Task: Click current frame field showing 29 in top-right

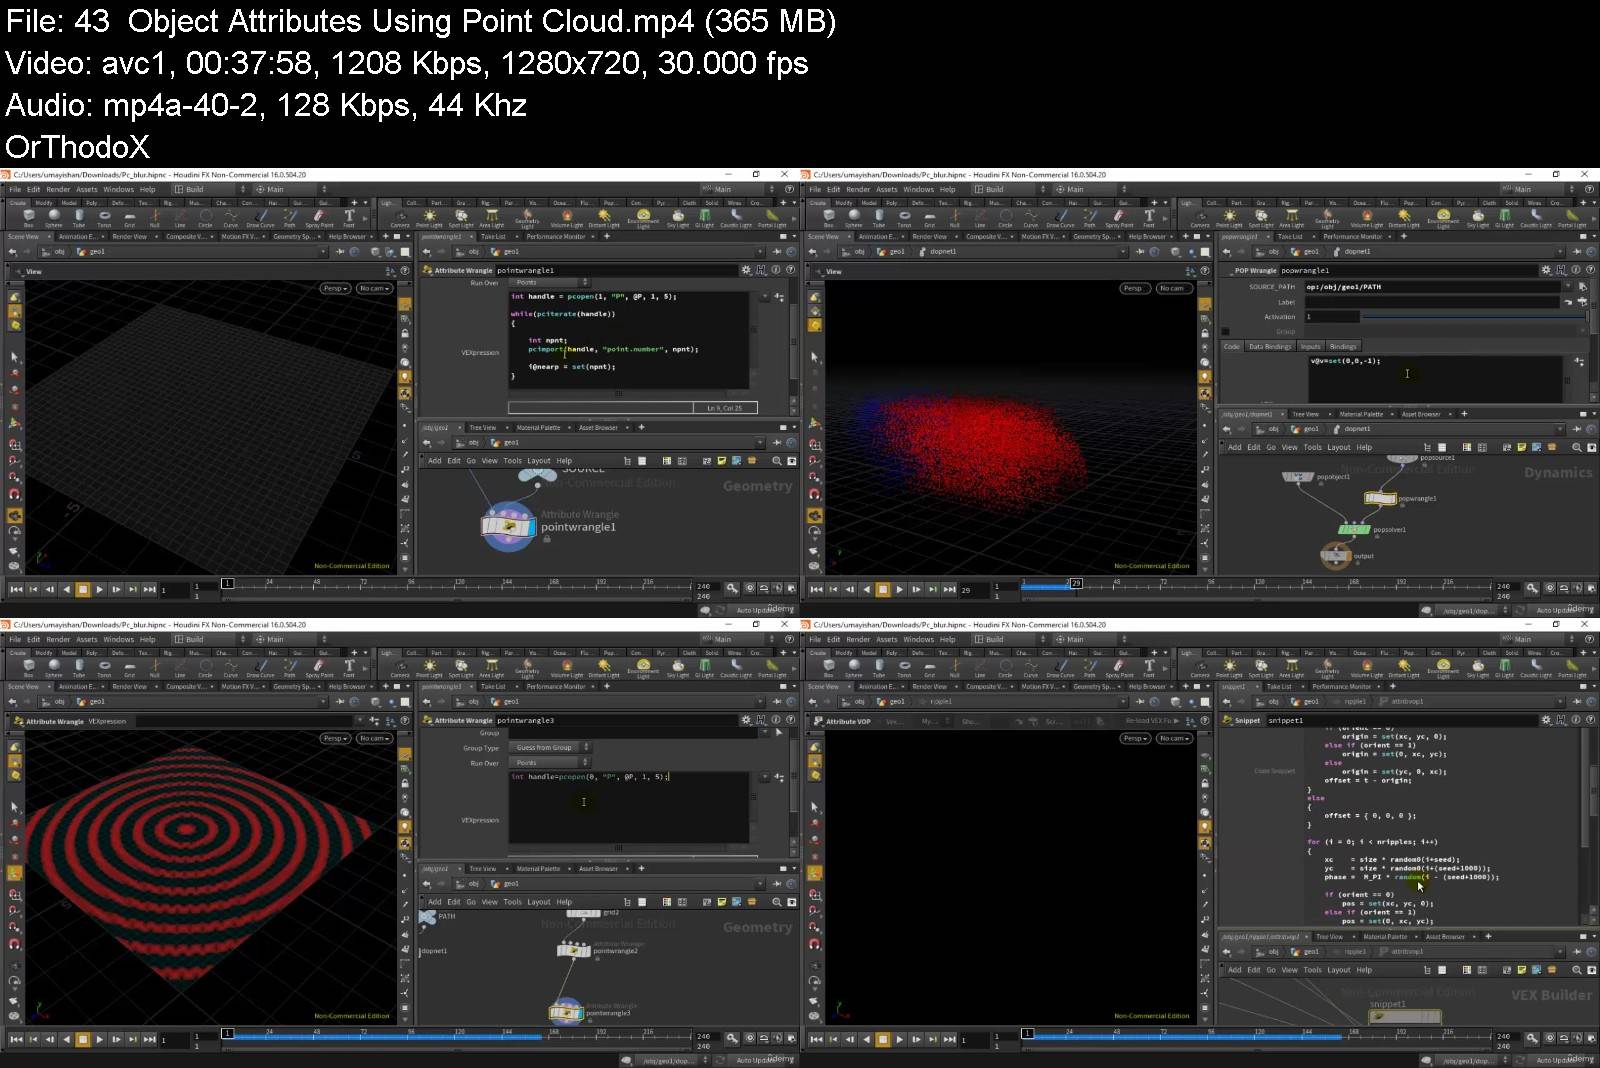Action: pos(973,590)
